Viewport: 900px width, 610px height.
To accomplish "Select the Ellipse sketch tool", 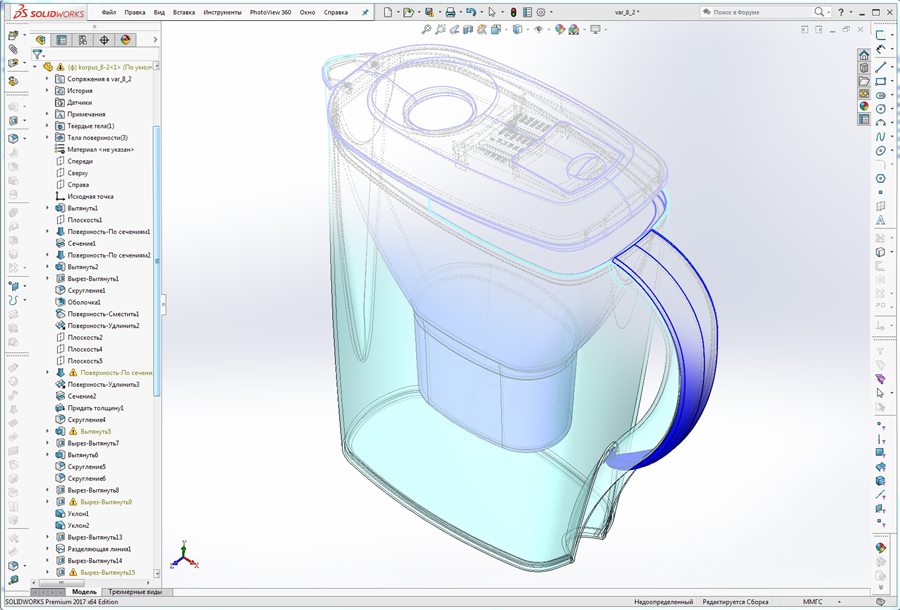I will click(x=880, y=150).
